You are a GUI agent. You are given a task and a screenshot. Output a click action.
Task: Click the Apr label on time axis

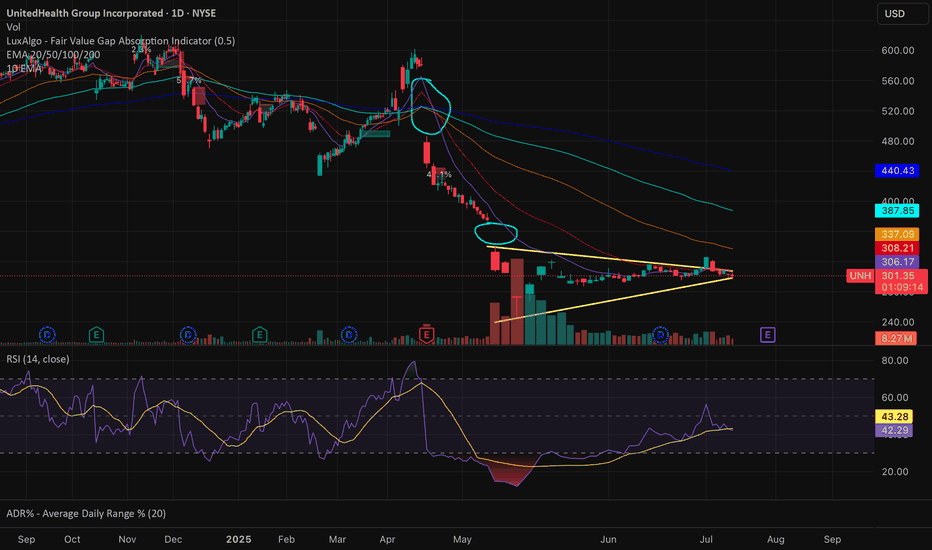point(388,539)
